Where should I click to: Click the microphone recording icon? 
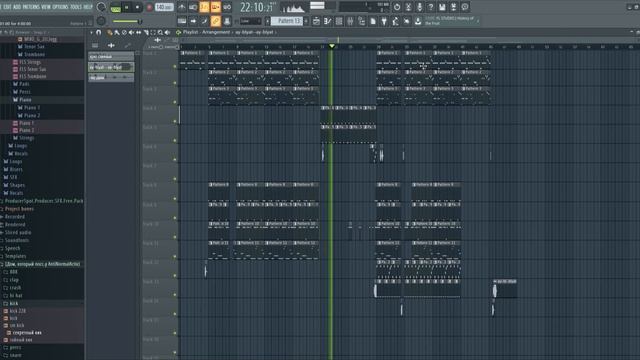(419, 7)
